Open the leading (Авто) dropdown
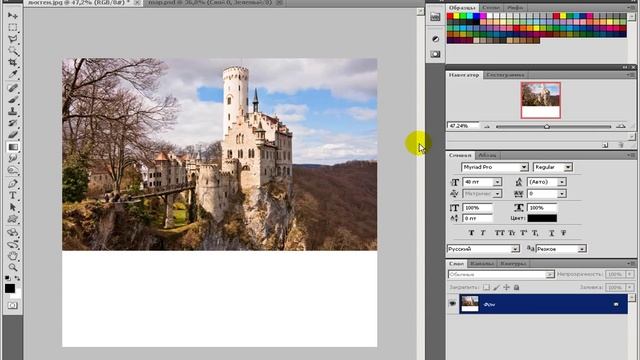This screenshot has width=640, height=360. coord(562,182)
